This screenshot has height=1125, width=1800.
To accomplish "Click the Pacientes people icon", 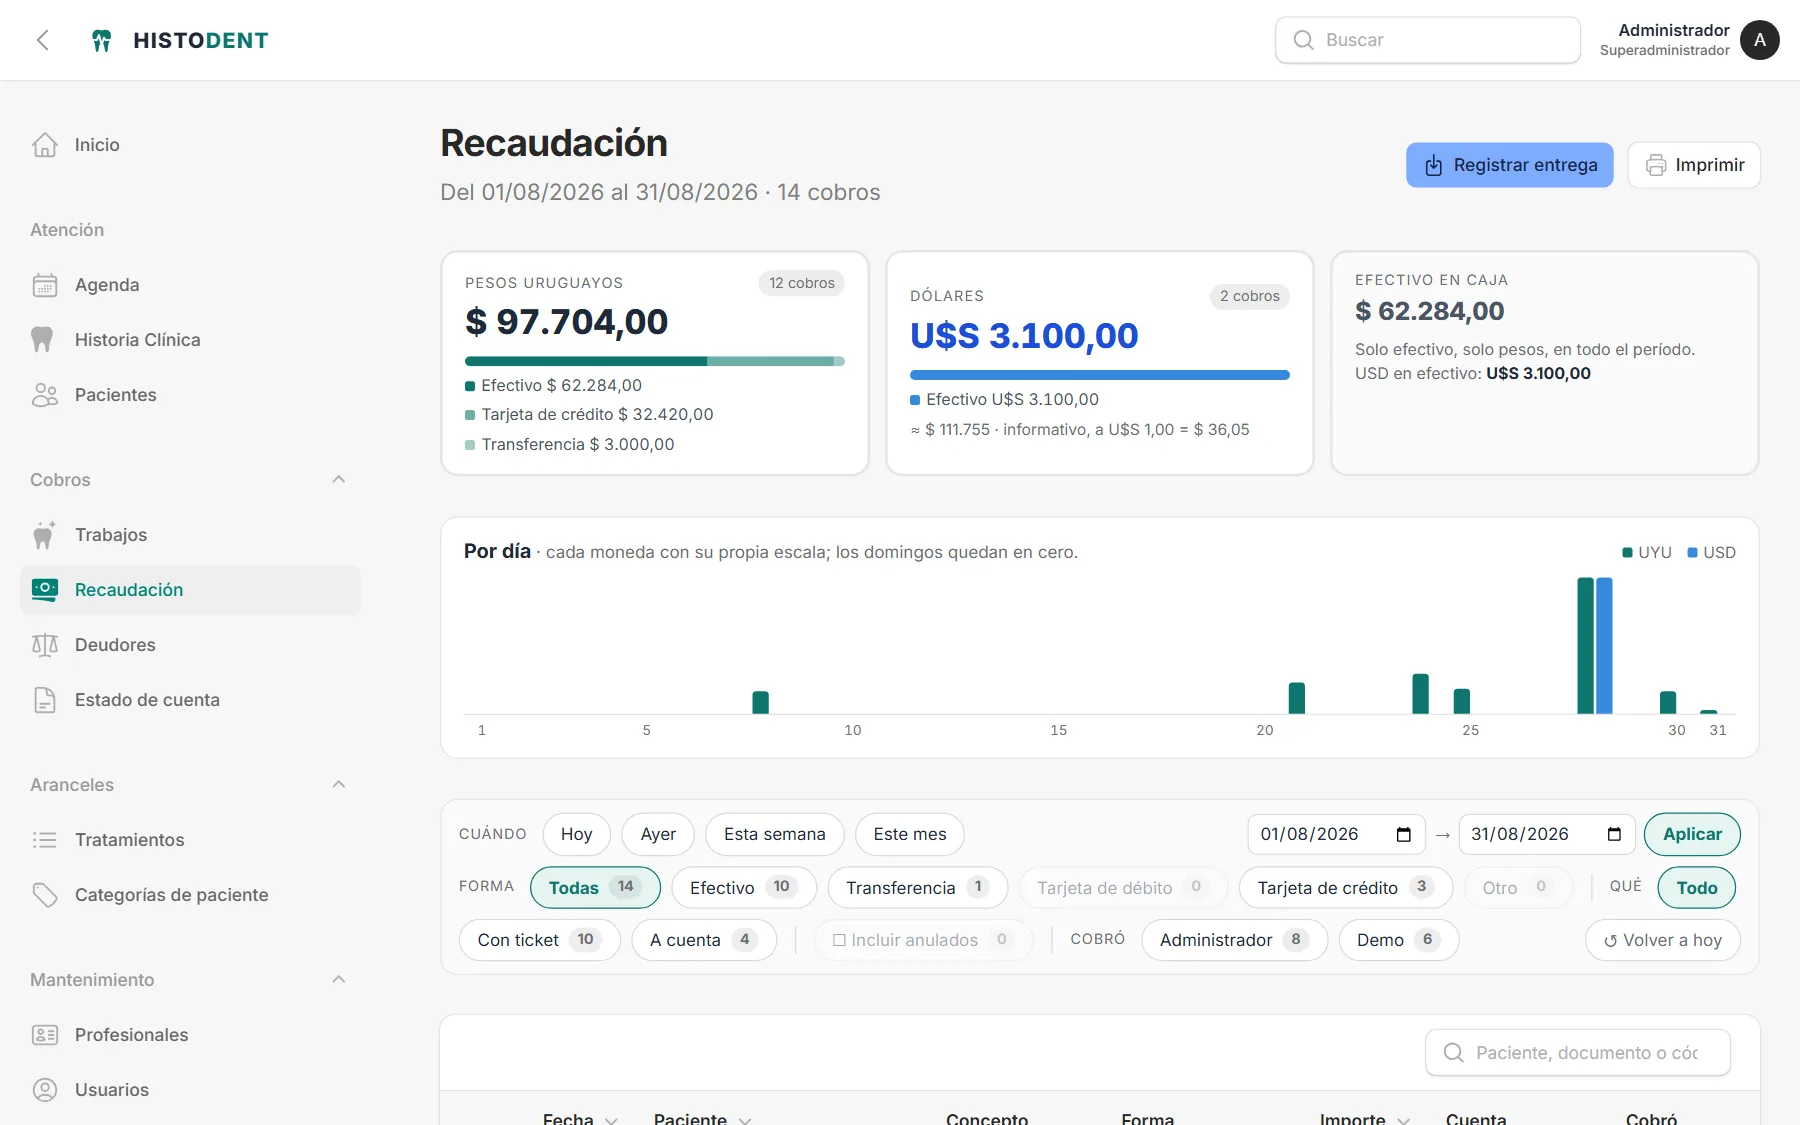I will pos(45,395).
